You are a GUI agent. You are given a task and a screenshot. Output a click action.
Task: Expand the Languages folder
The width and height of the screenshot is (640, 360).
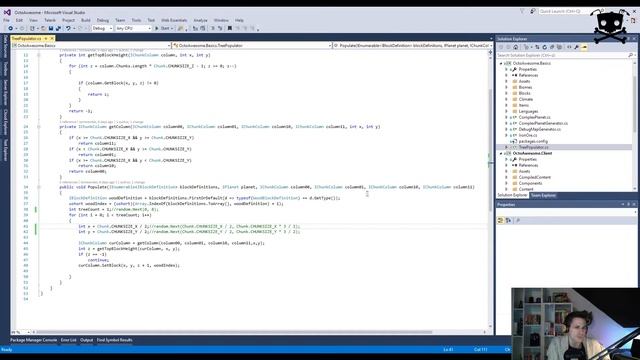coord(507,111)
